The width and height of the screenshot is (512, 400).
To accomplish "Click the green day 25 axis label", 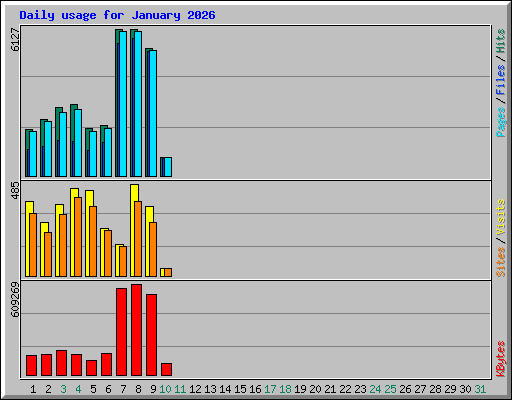I will [390, 389].
